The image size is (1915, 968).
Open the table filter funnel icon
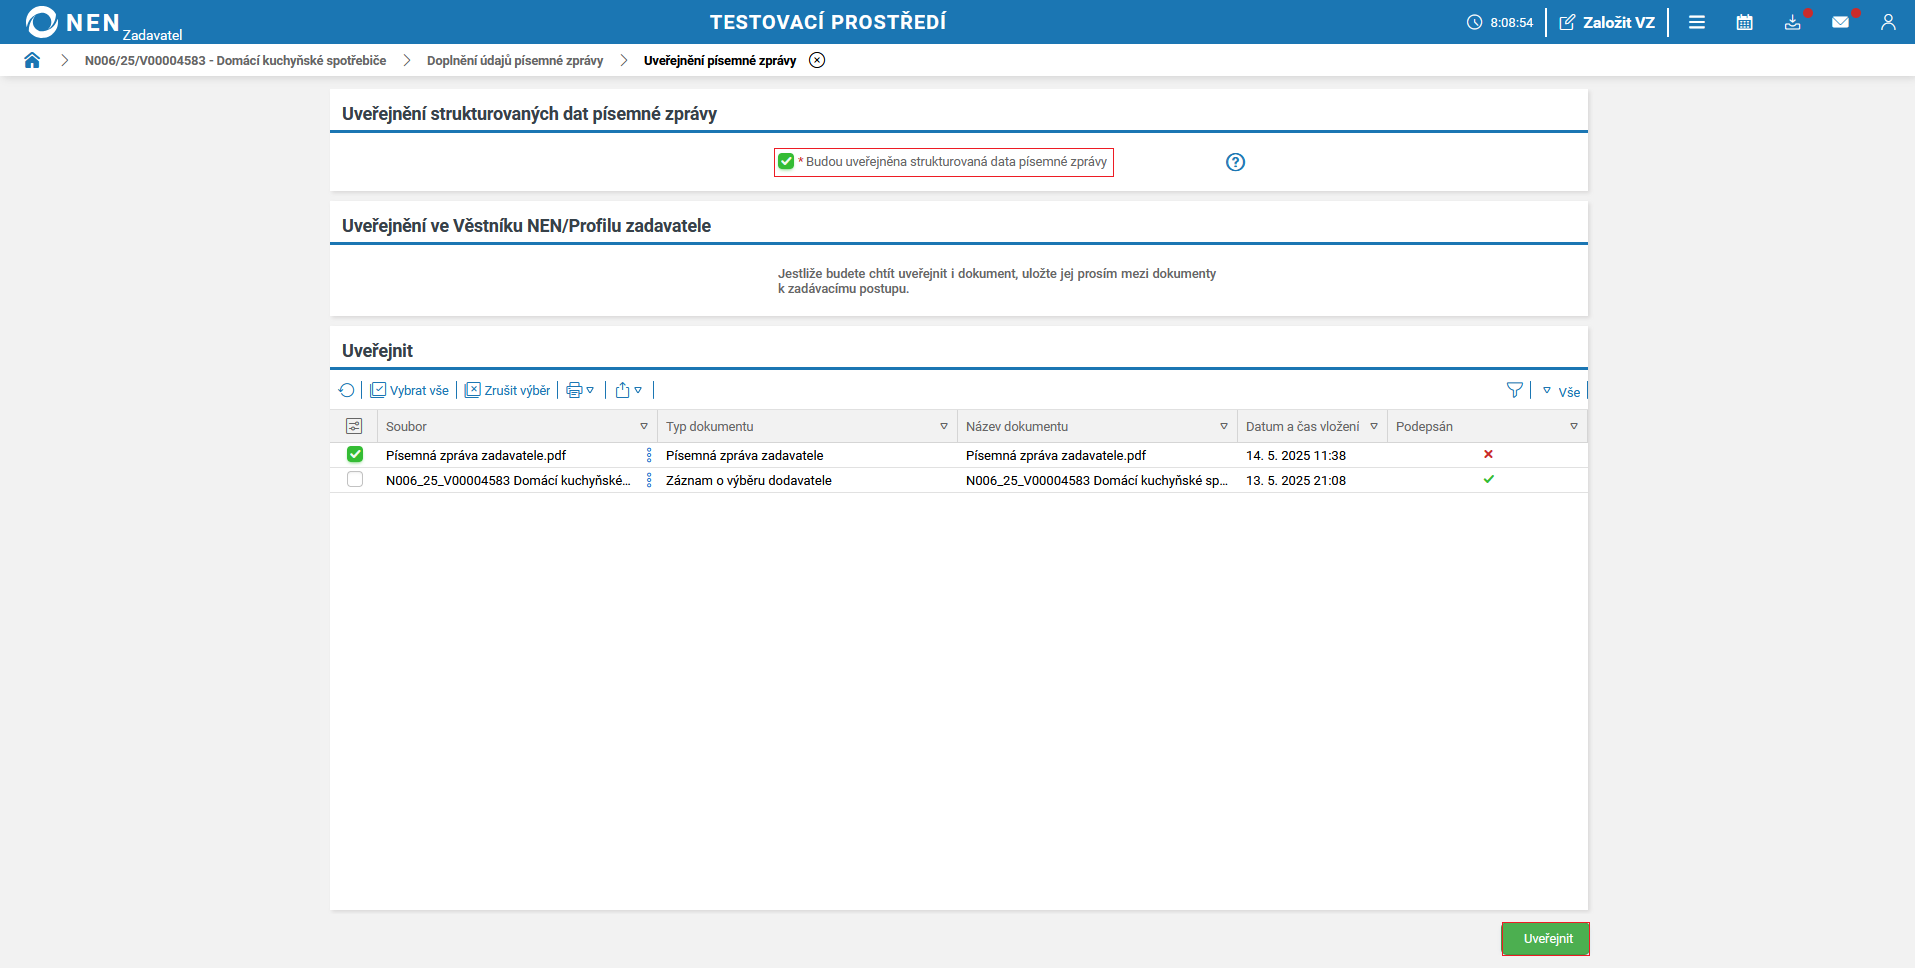coord(1515,391)
